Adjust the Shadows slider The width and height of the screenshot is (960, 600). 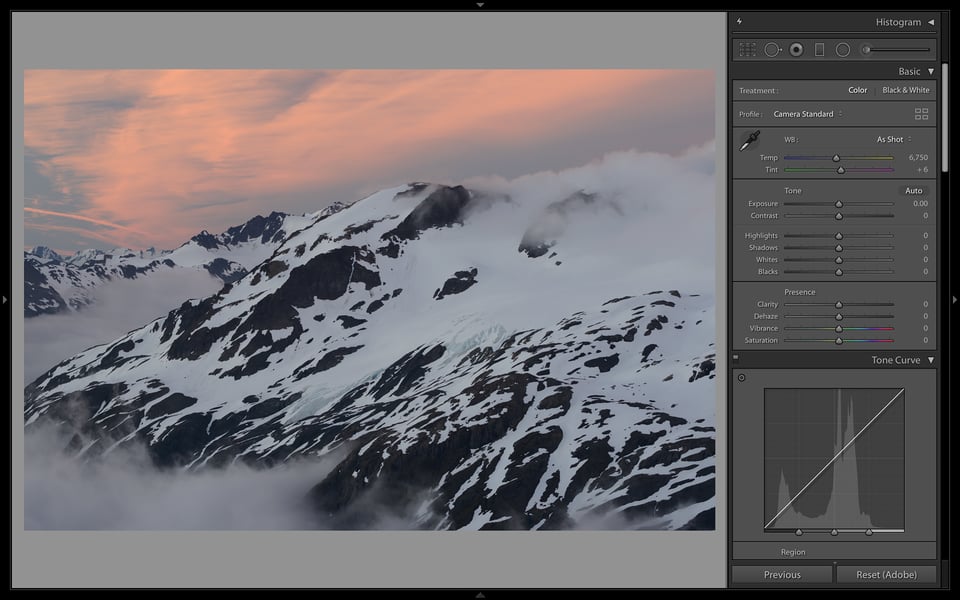[839, 248]
